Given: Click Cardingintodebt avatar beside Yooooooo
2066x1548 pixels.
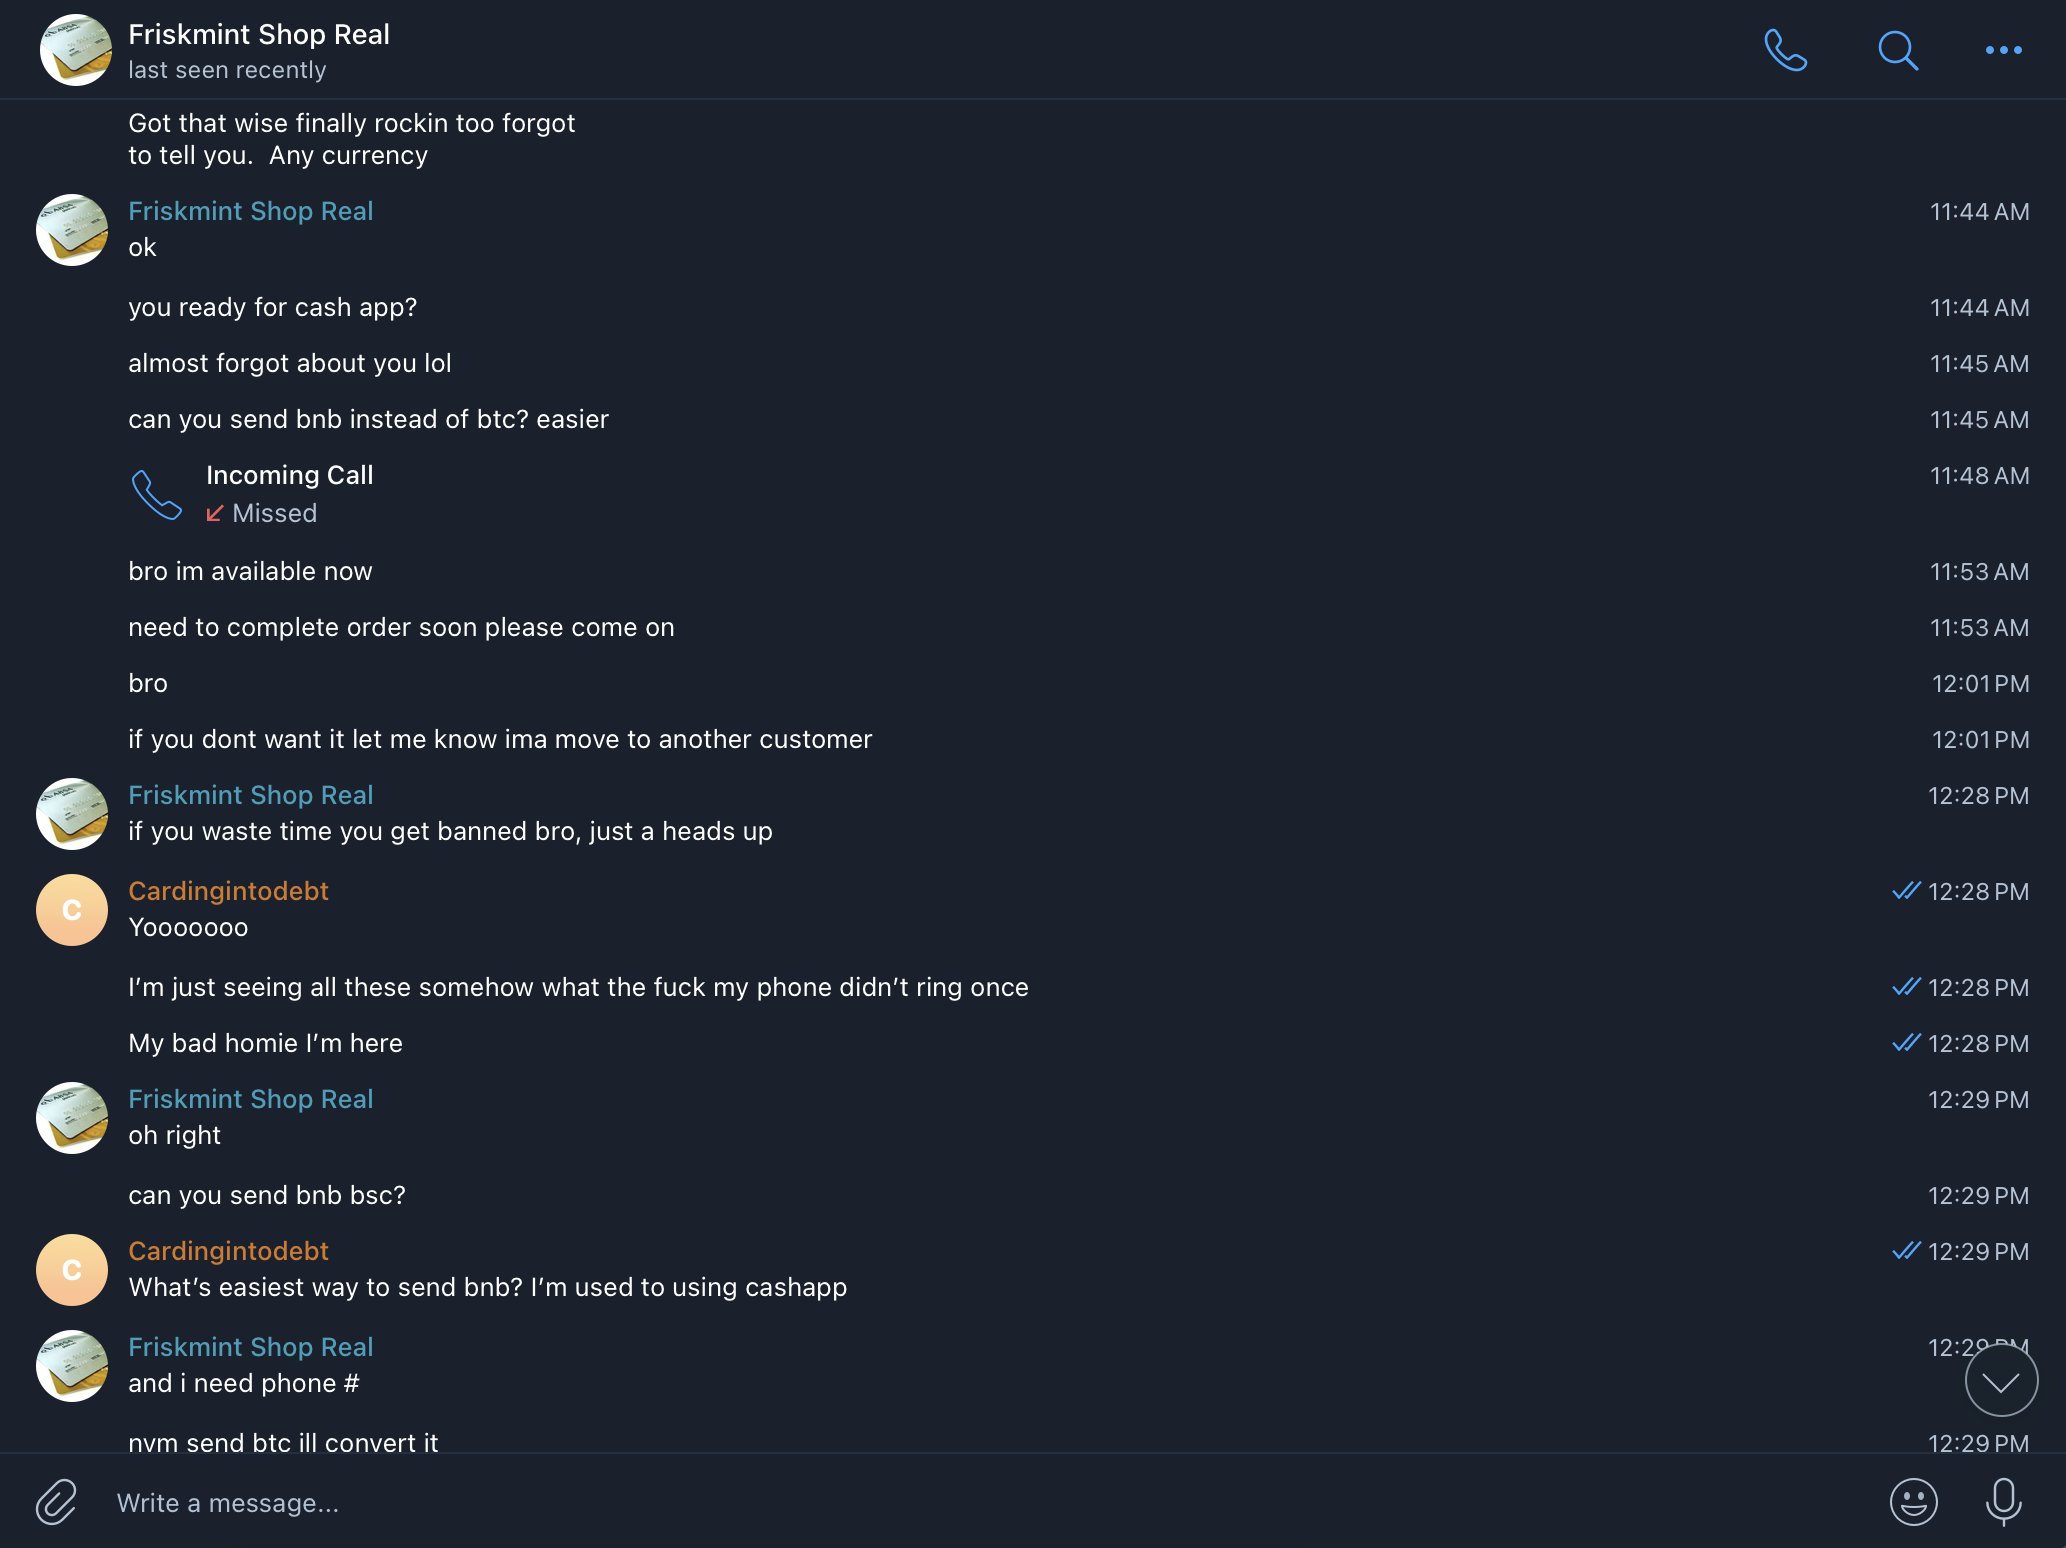Looking at the screenshot, I should point(72,910).
